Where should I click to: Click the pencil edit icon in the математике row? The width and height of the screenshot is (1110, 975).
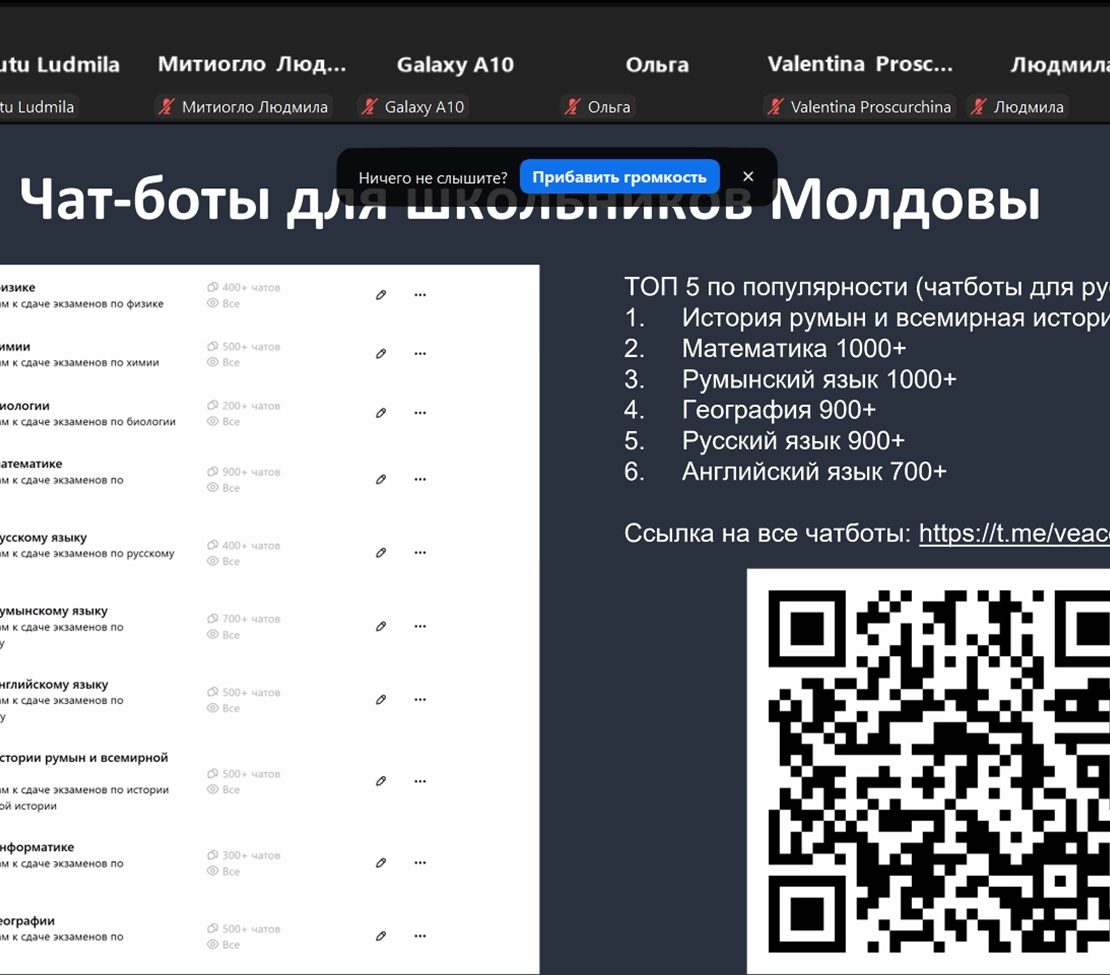coord(381,479)
